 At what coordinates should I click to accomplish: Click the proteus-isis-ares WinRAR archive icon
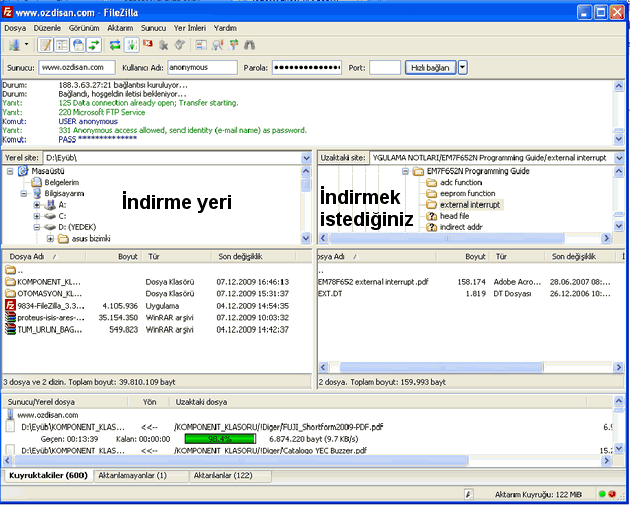[10, 318]
